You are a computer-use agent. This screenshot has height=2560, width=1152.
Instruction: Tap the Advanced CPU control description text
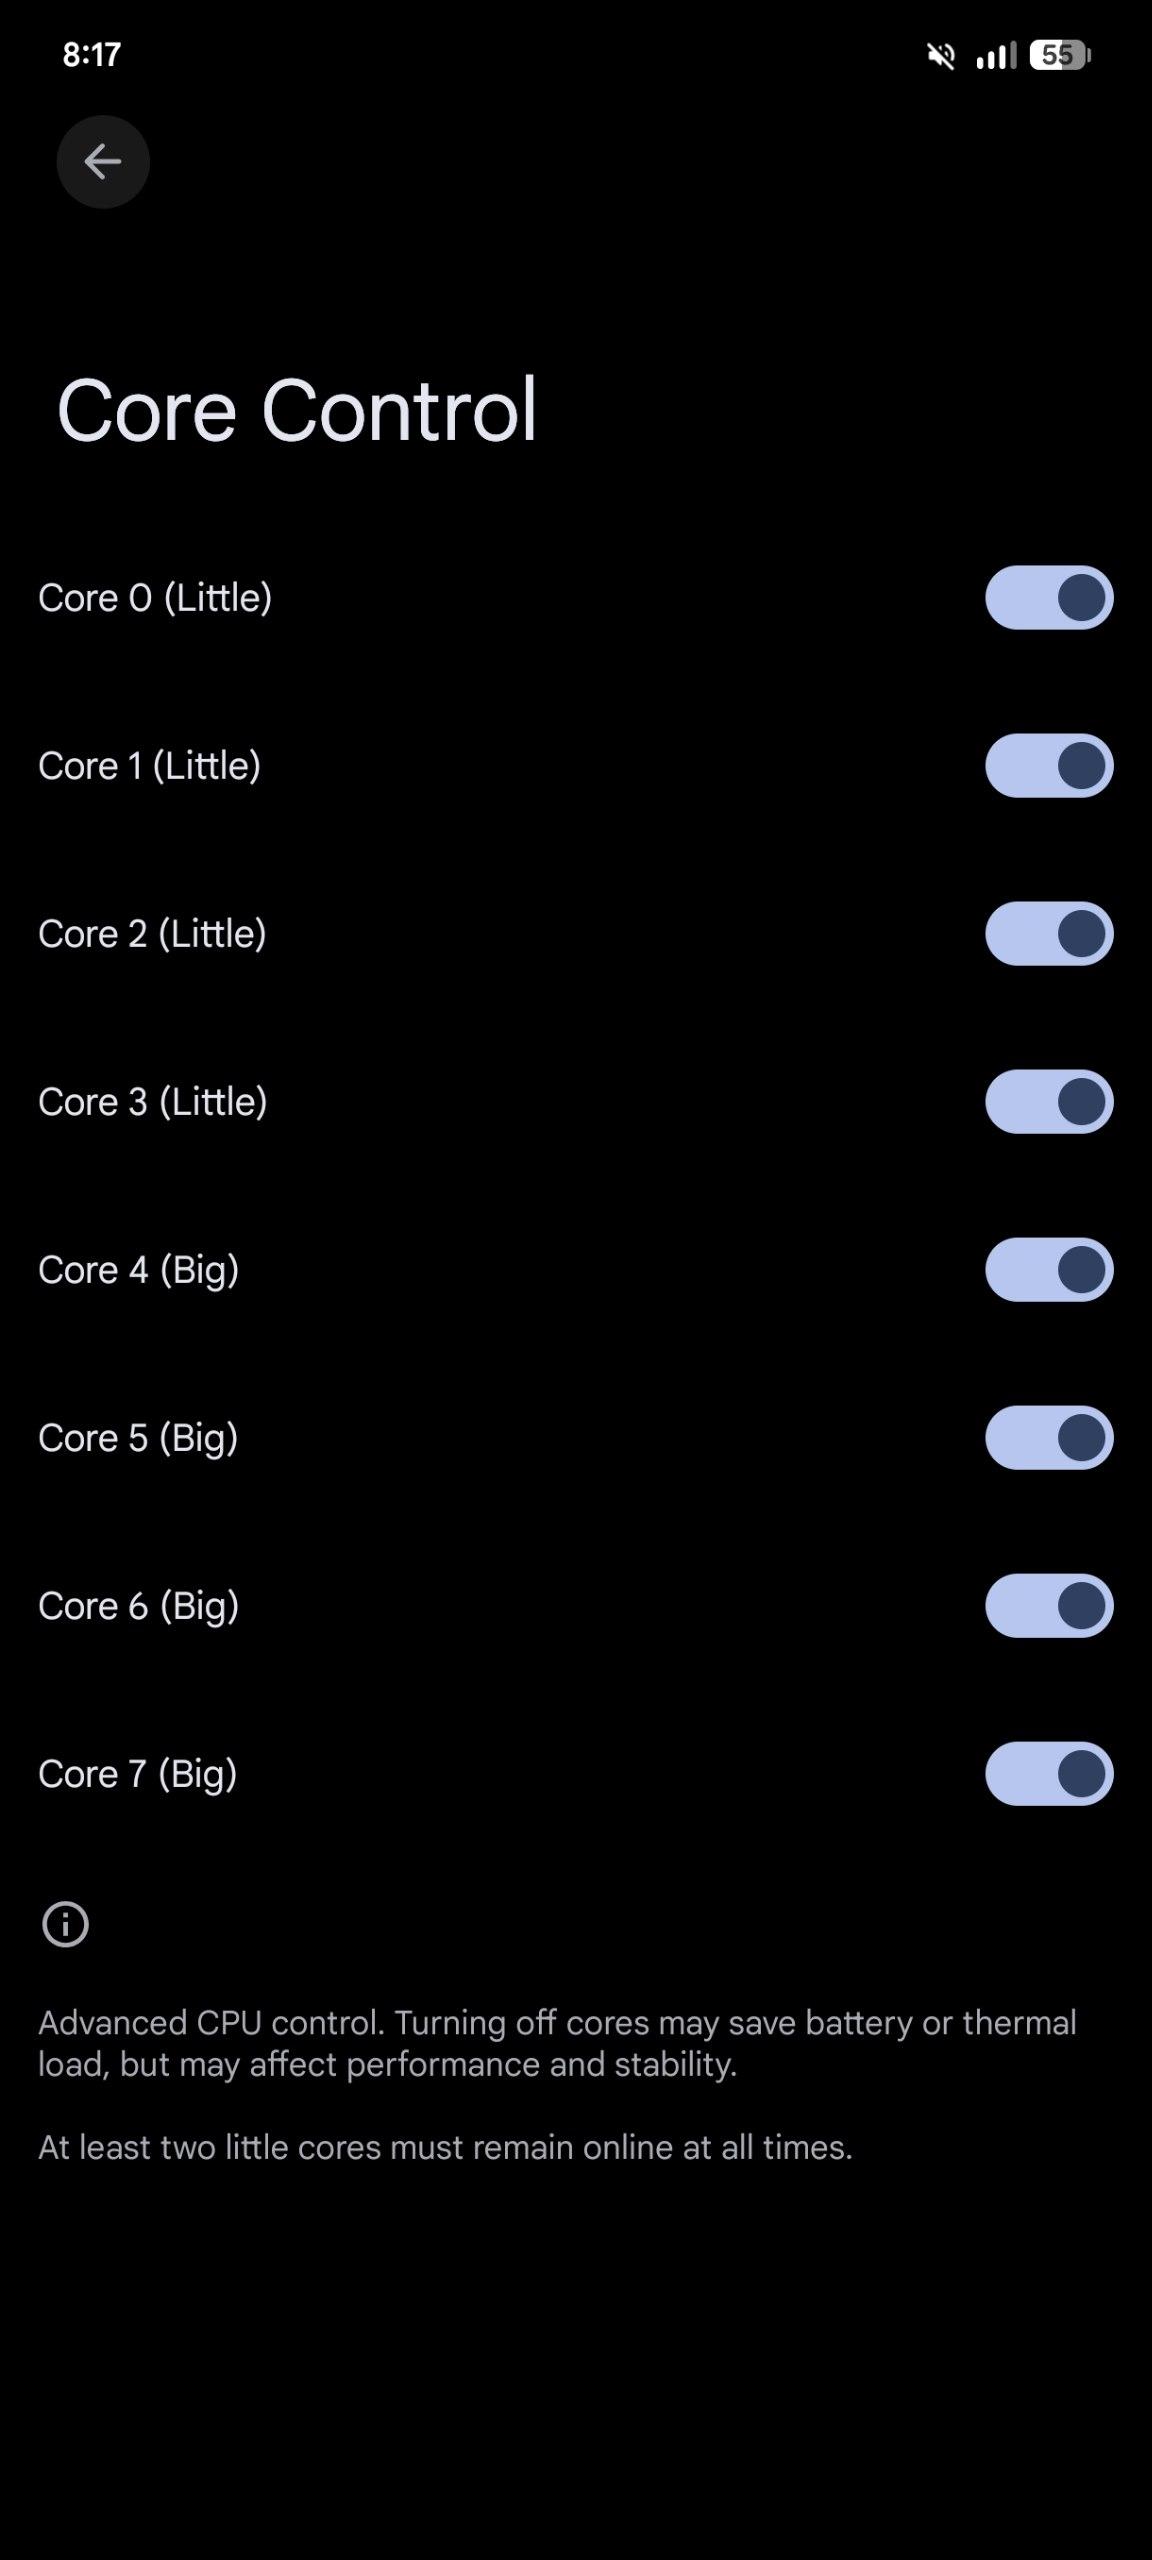tap(557, 2043)
